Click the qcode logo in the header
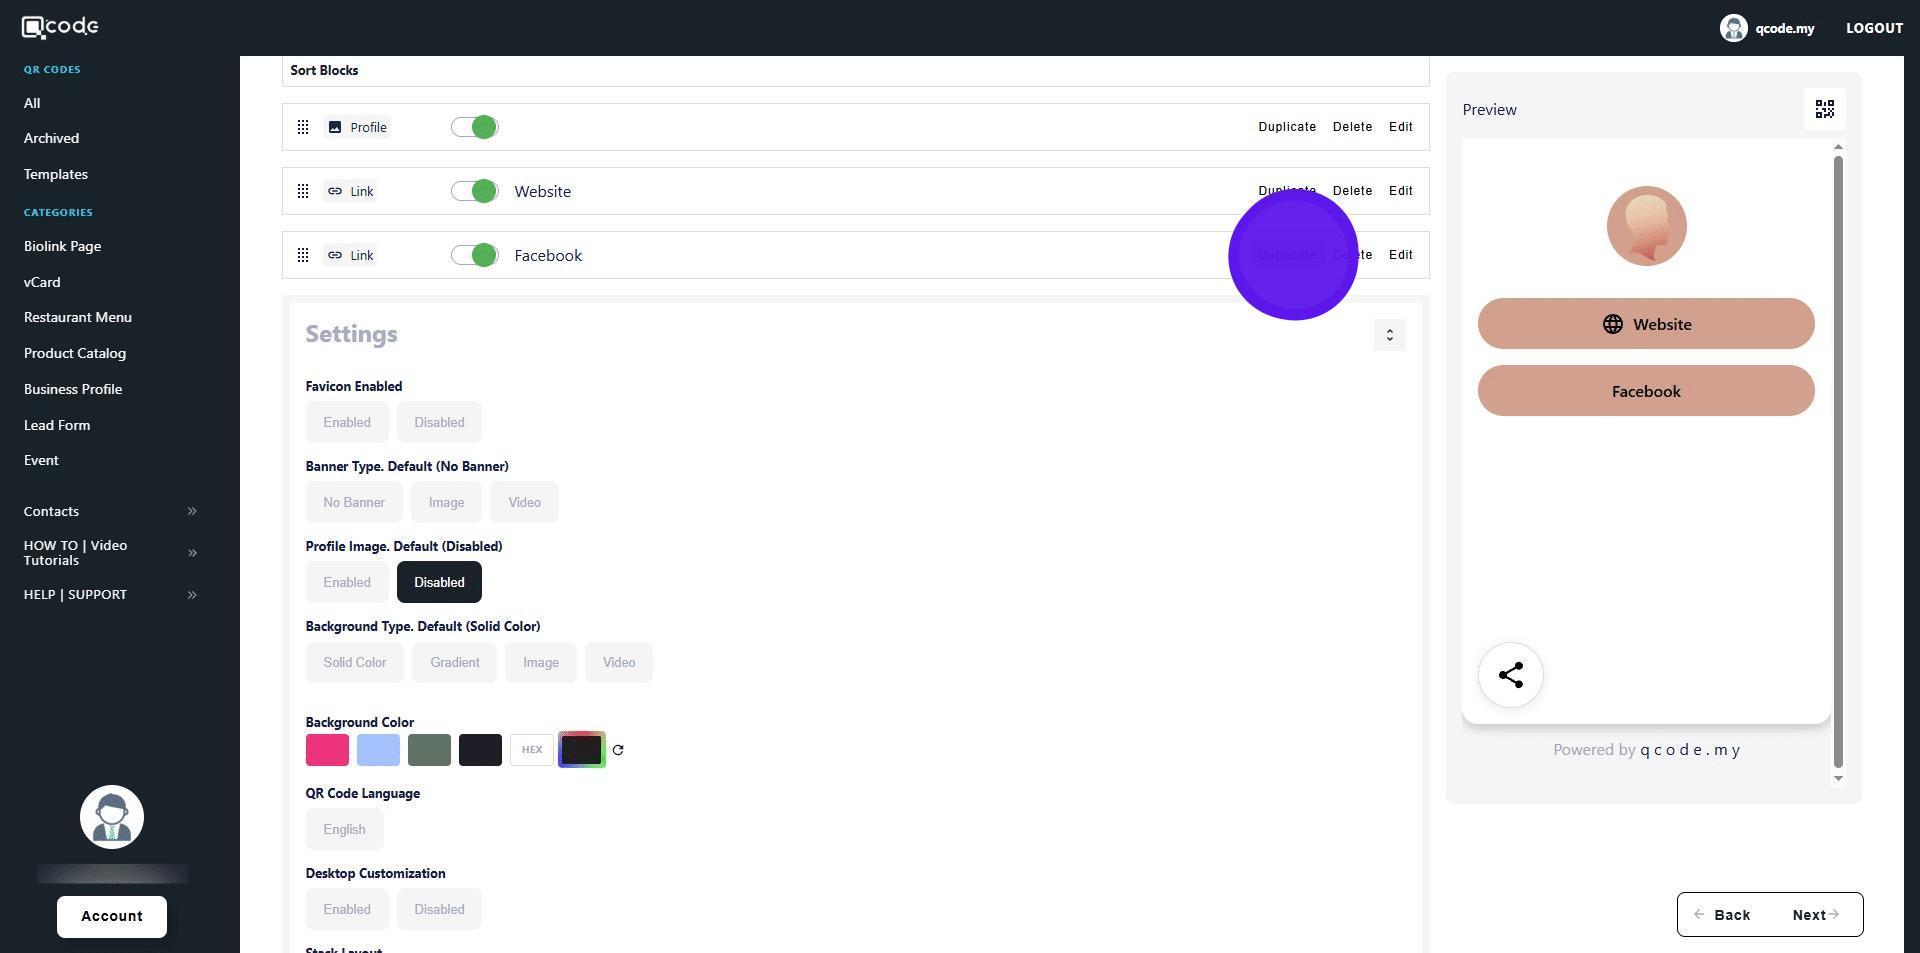This screenshot has width=1920, height=953. point(60,27)
